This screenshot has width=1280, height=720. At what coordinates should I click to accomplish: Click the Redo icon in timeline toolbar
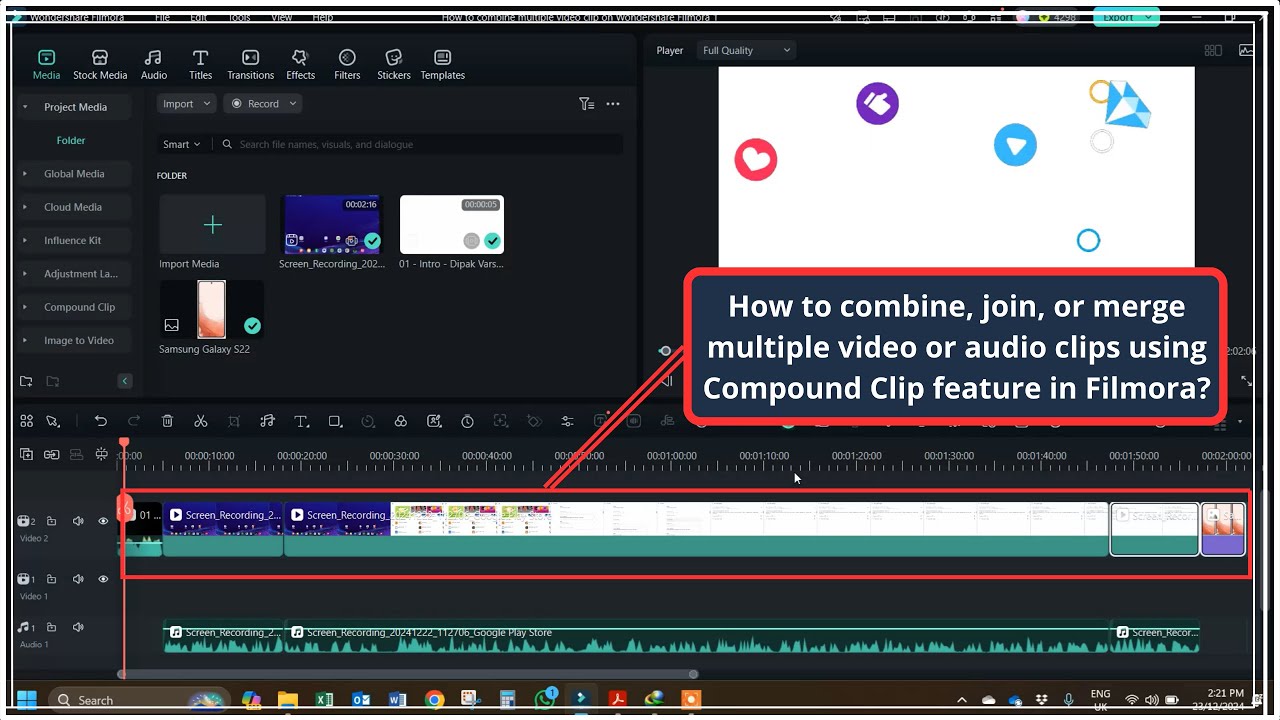tap(134, 421)
